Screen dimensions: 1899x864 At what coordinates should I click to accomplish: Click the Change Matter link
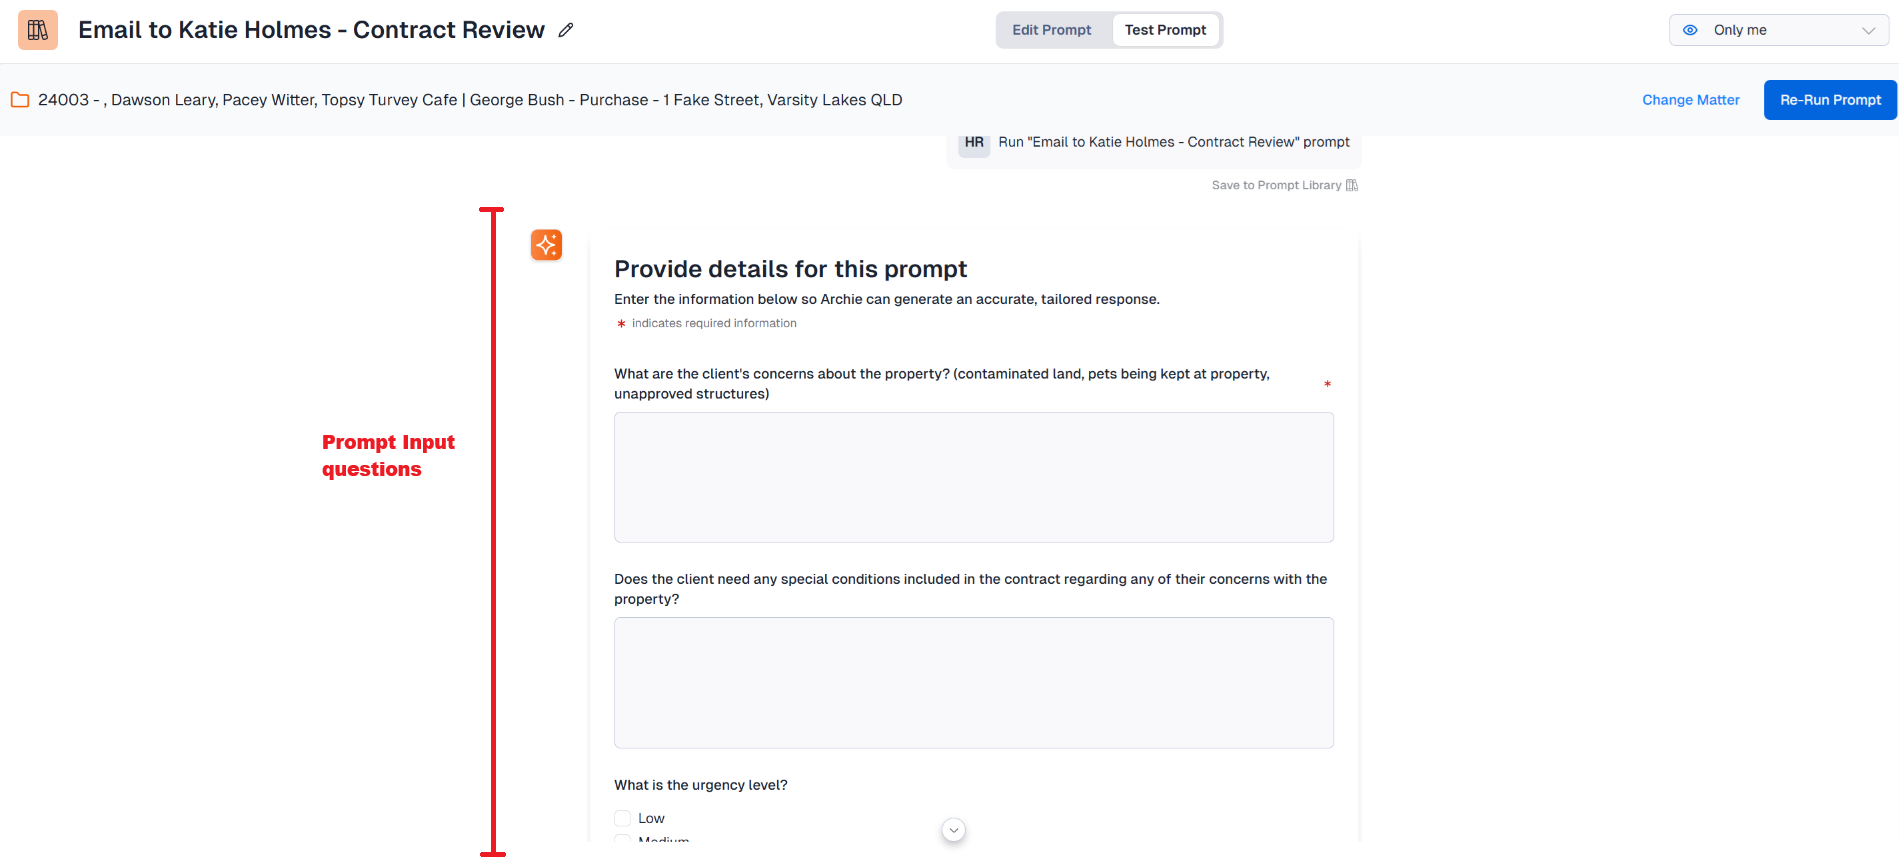pos(1690,100)
